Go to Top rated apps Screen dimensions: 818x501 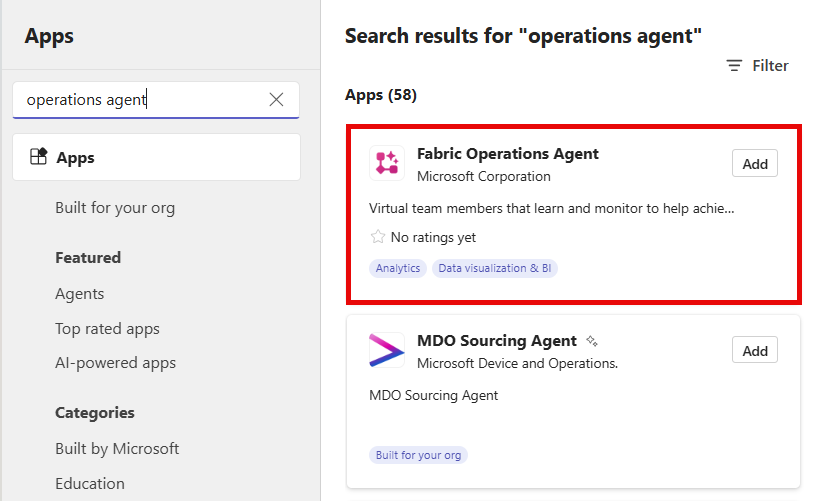pyautogui.click(x=107, y=329)
